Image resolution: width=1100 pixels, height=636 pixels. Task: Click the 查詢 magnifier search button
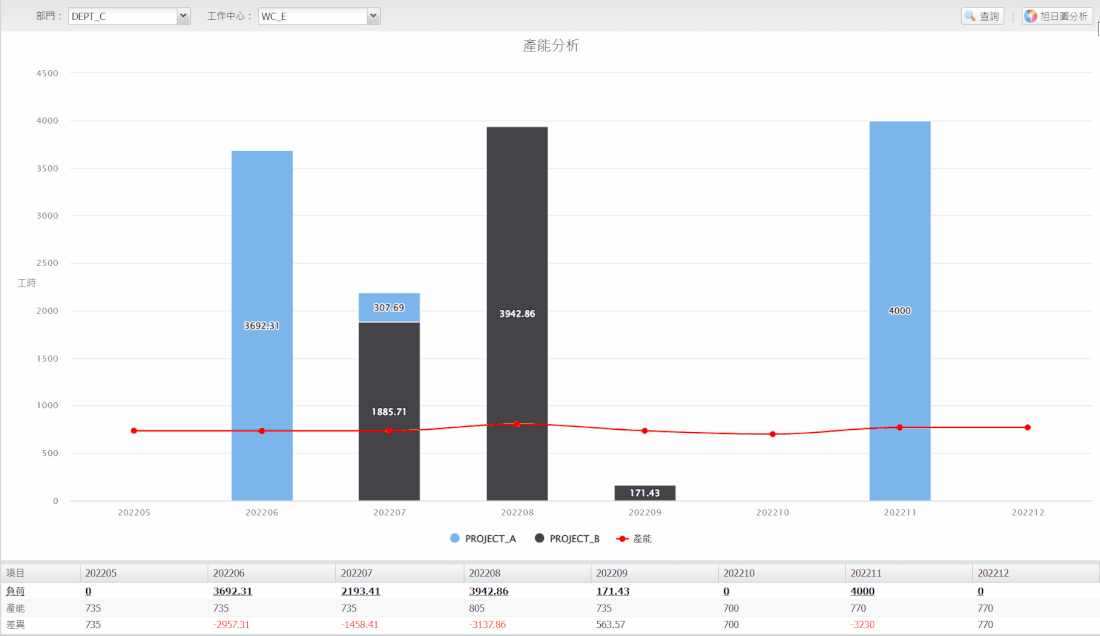pyautogui.click(x=982, y=16)
